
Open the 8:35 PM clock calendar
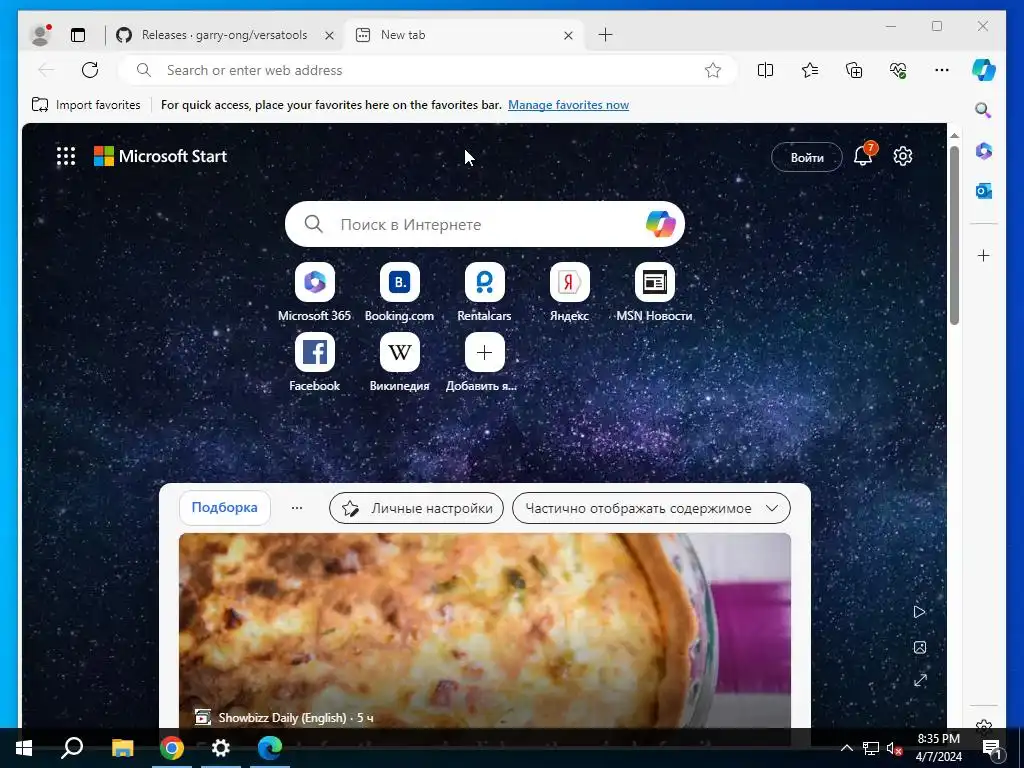[938, 748]
